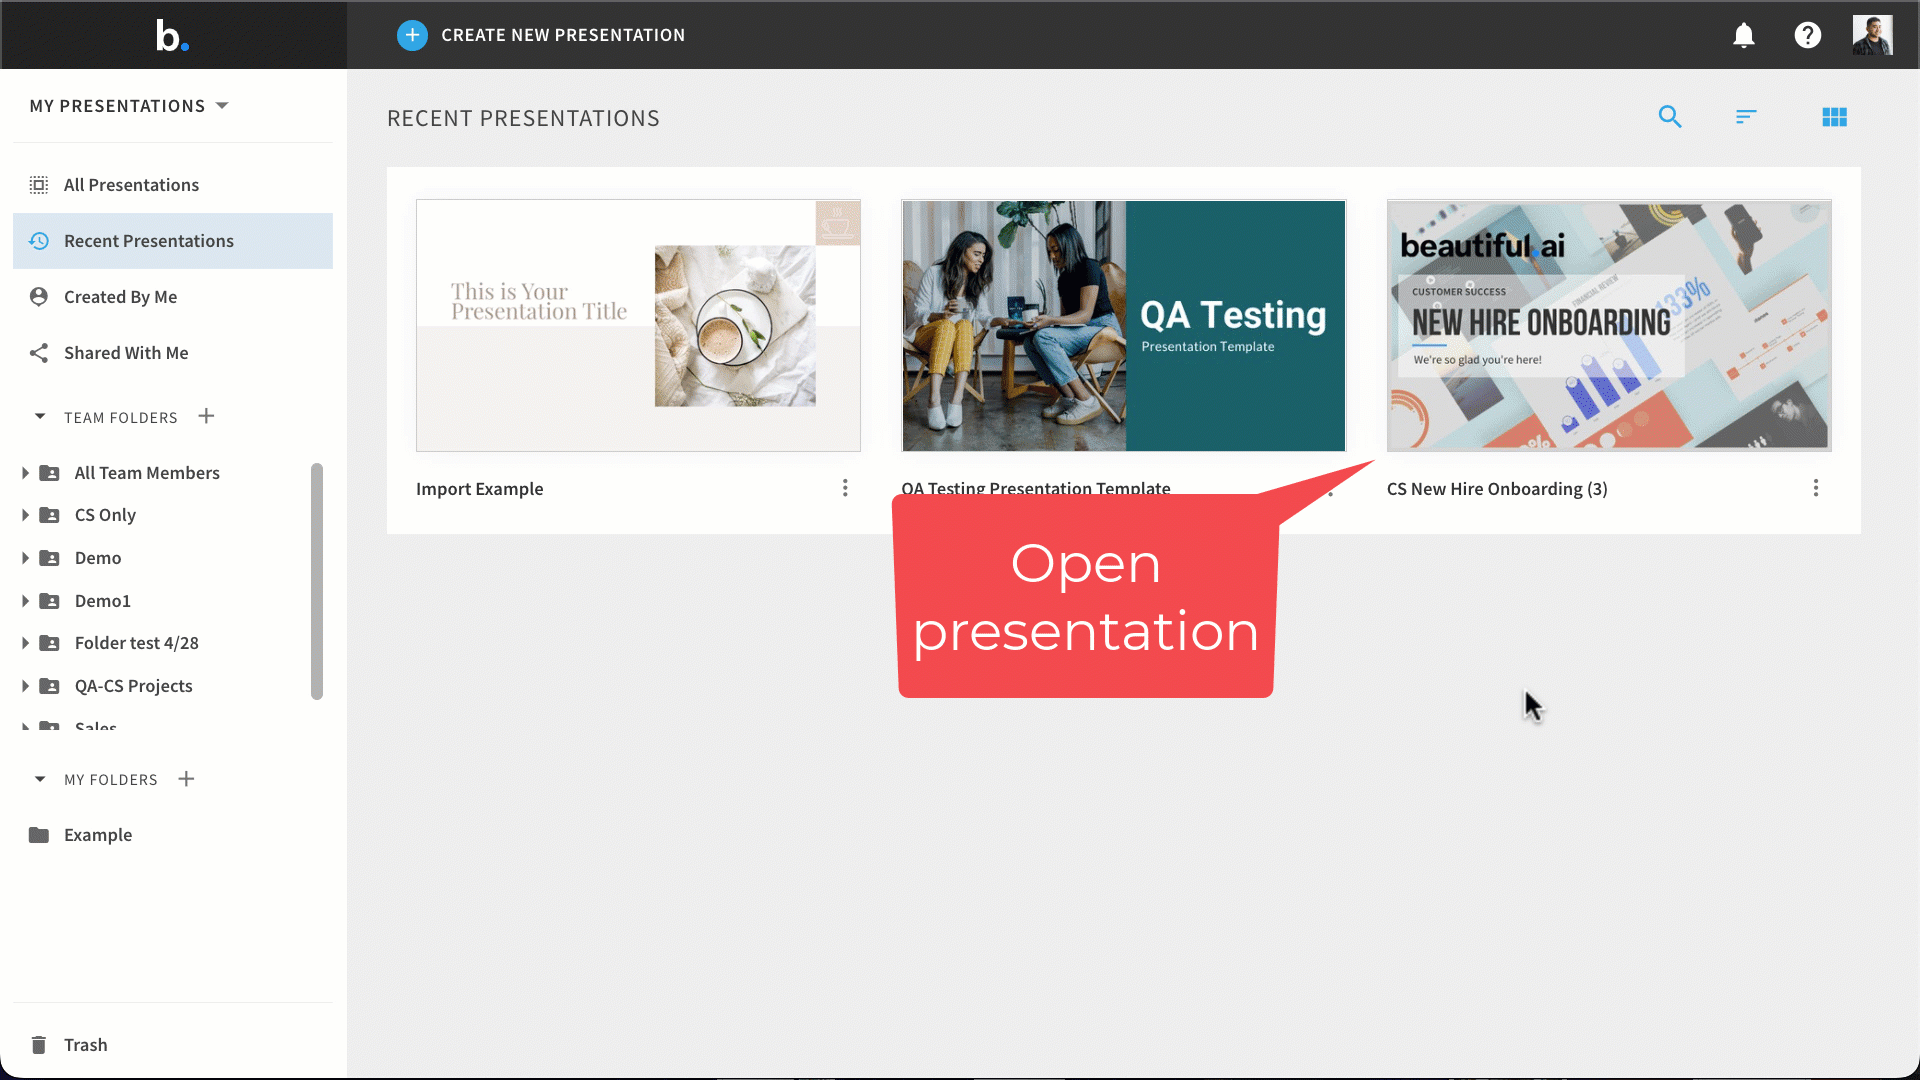Open QA Testing Presentation Template title
The height and width of the screenshot is (1080, 1920).
(x=1036, y=488)
